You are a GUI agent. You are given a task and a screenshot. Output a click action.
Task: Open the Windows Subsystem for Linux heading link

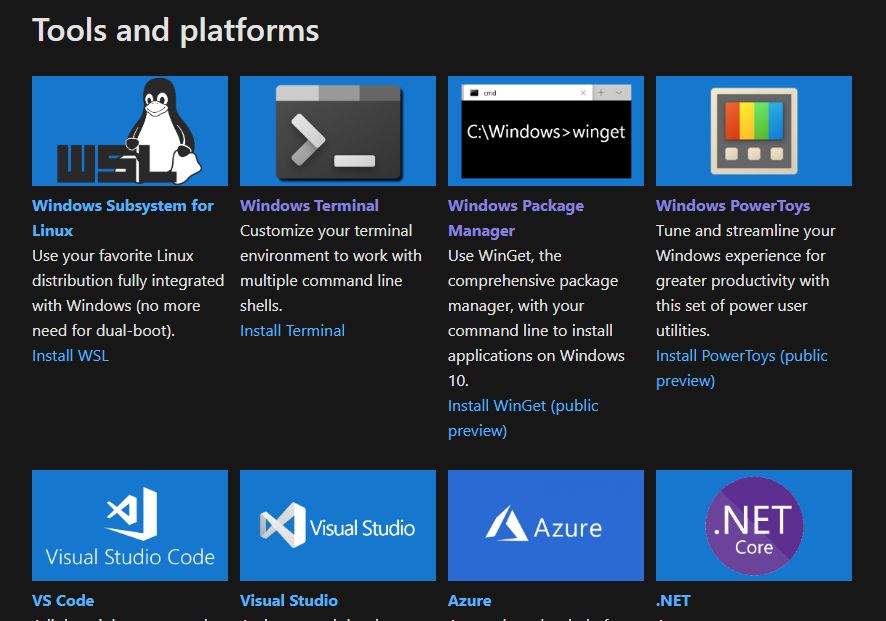123,218
